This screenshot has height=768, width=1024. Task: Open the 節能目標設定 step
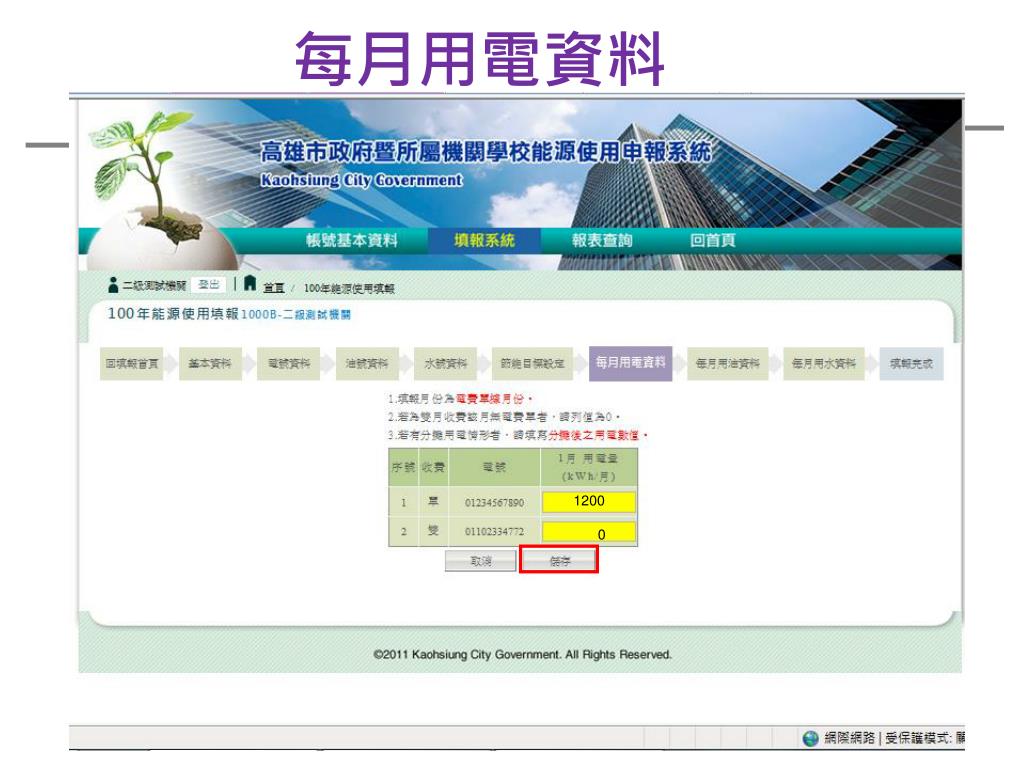(x=532, y=363)
